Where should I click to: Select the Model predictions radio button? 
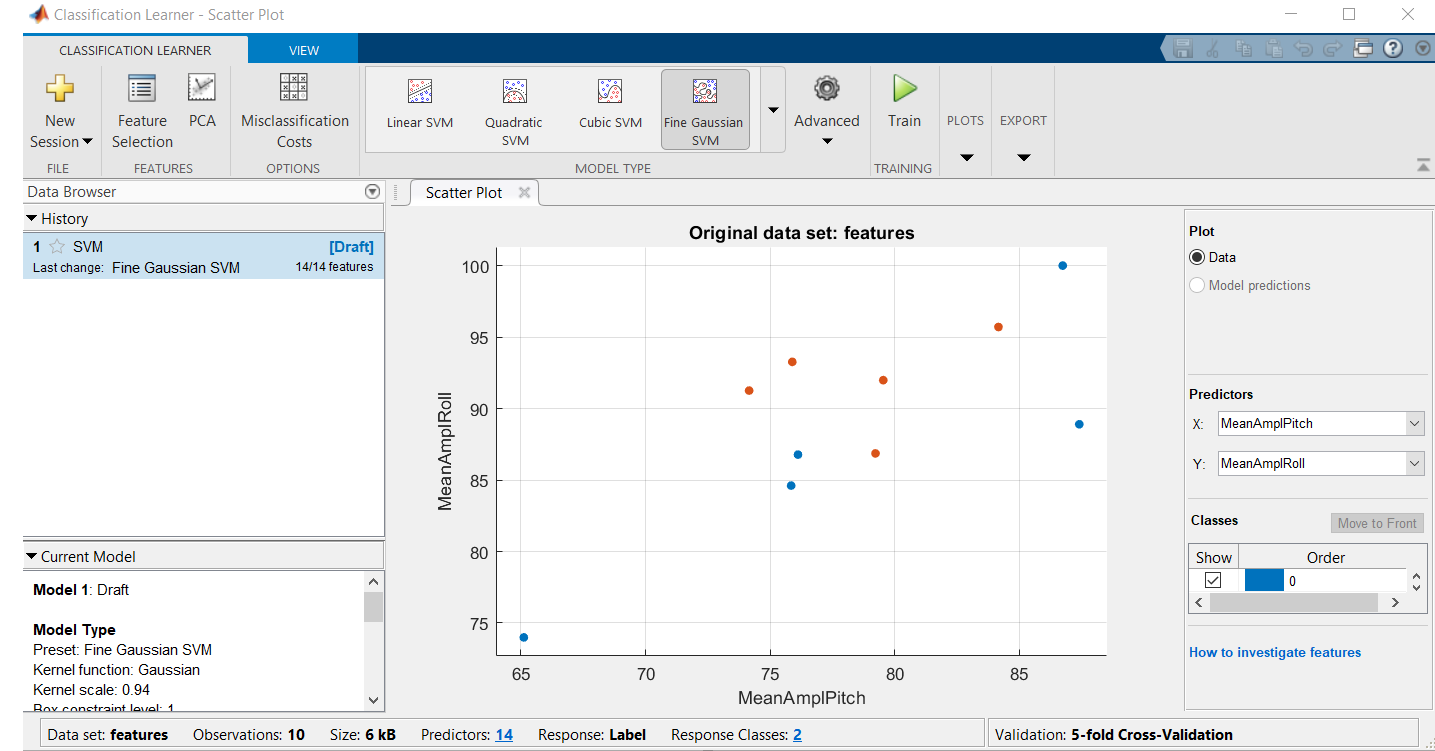[x=1196, y=285]
